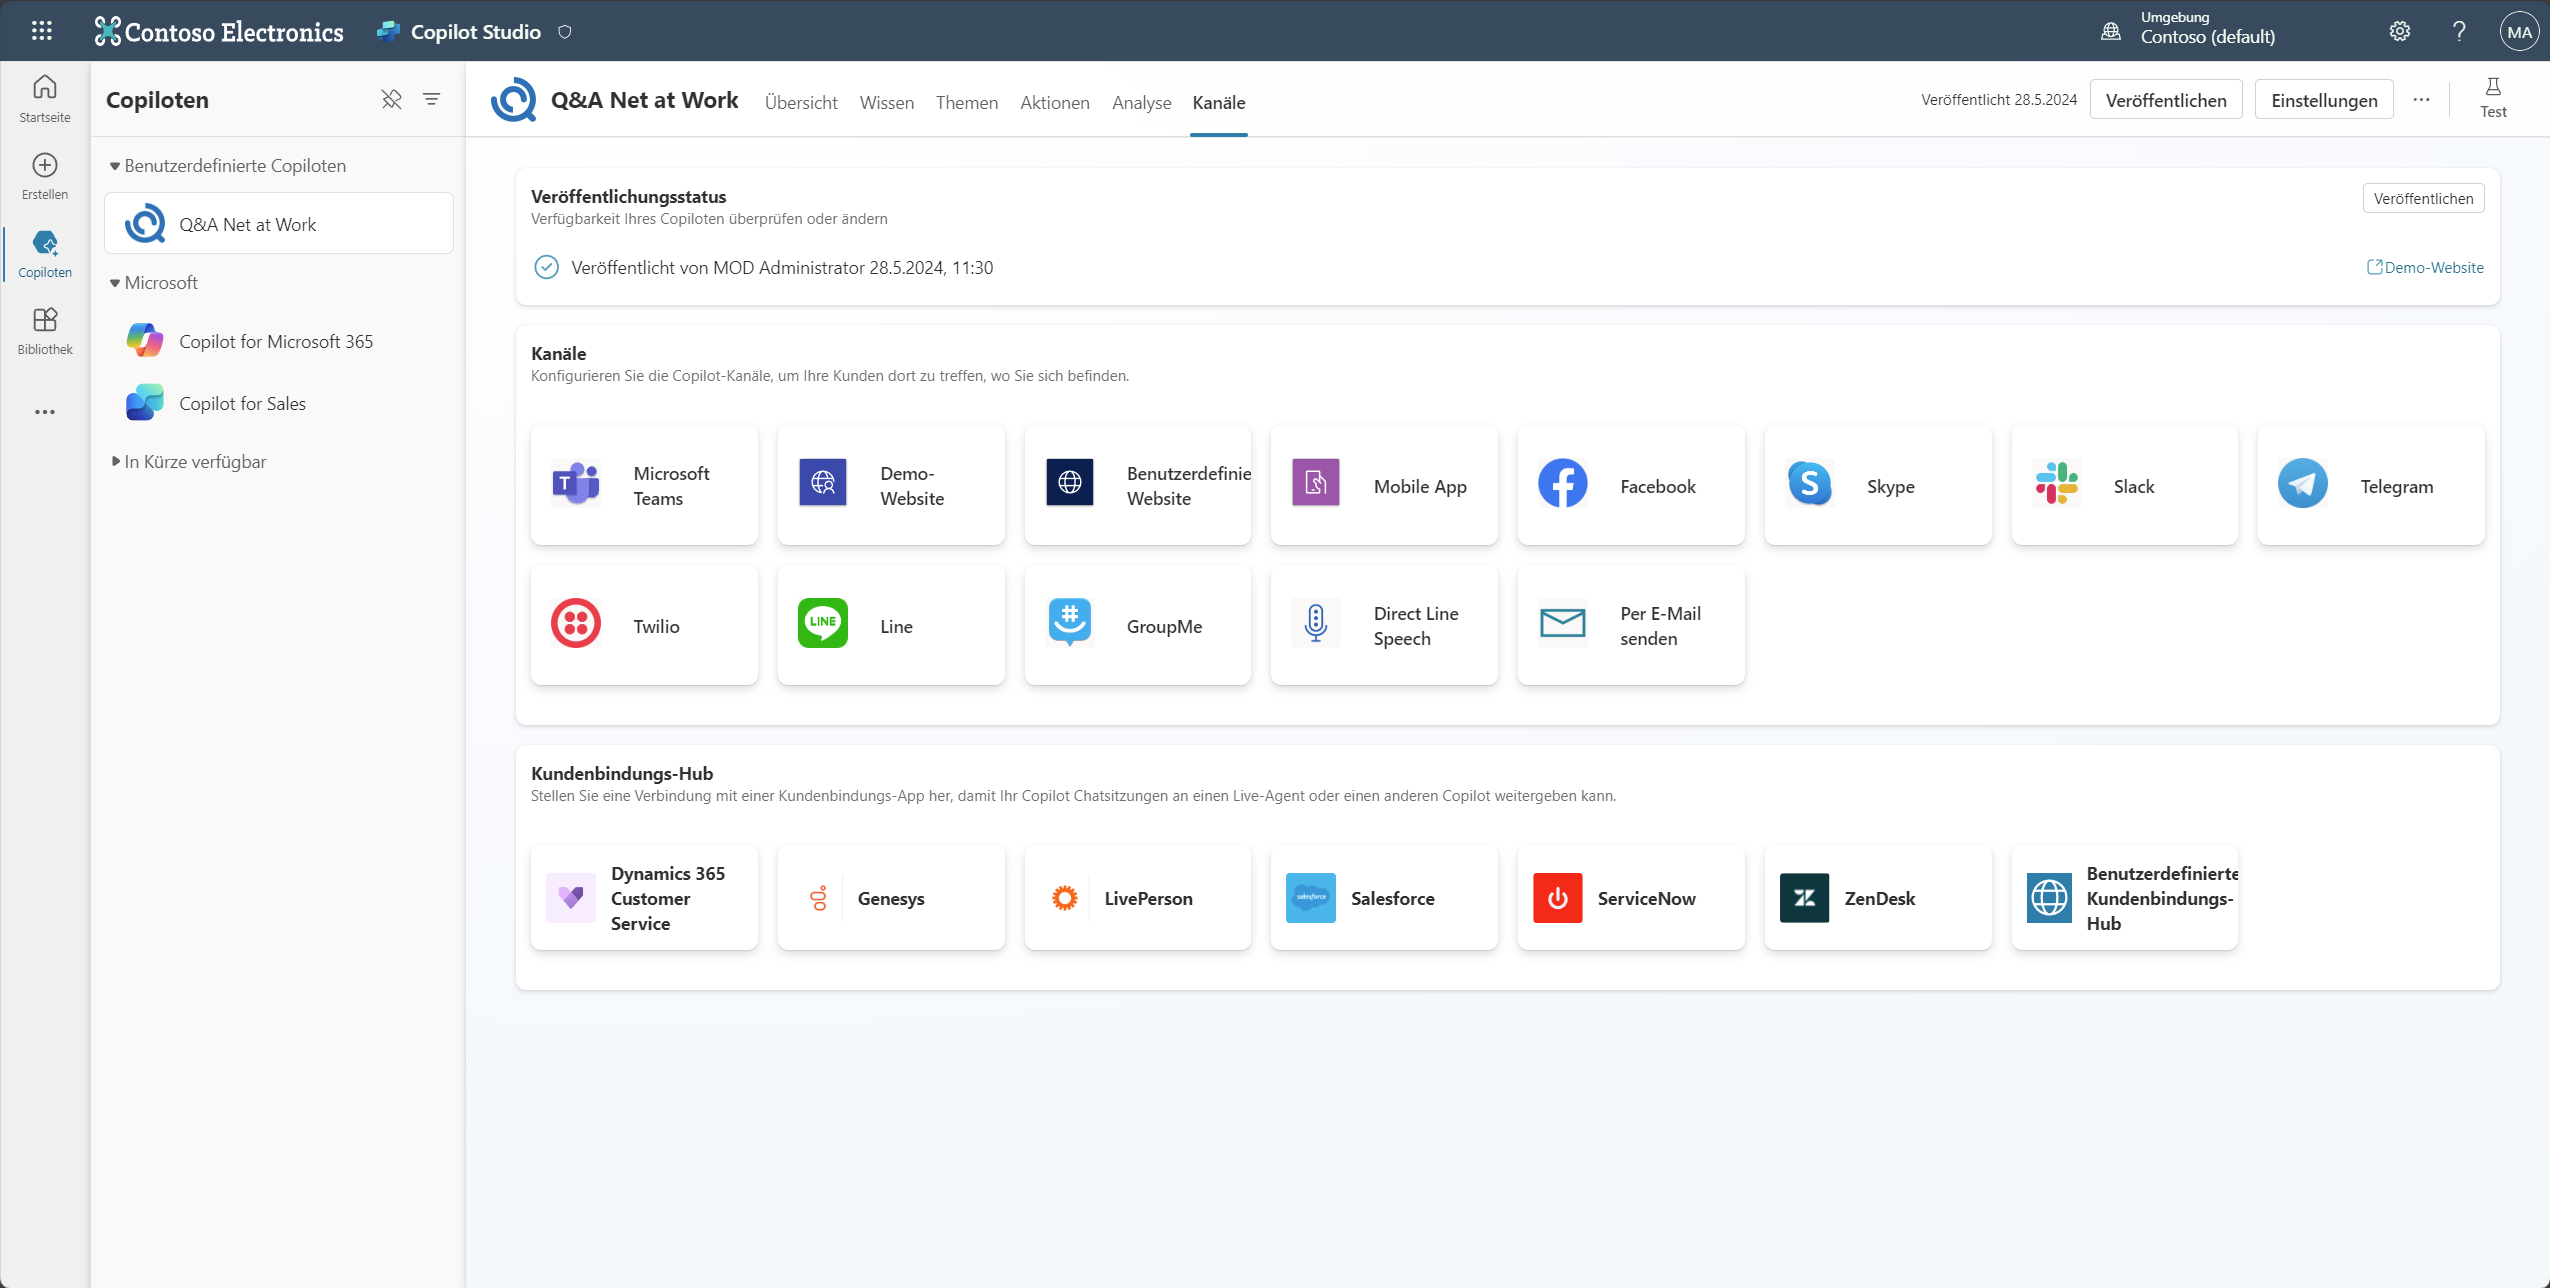This screenshot has height=1288, width=2550.
Task: Open the settings gear in the top bar
Action: pyautogui.click(x=2400, y=31)
